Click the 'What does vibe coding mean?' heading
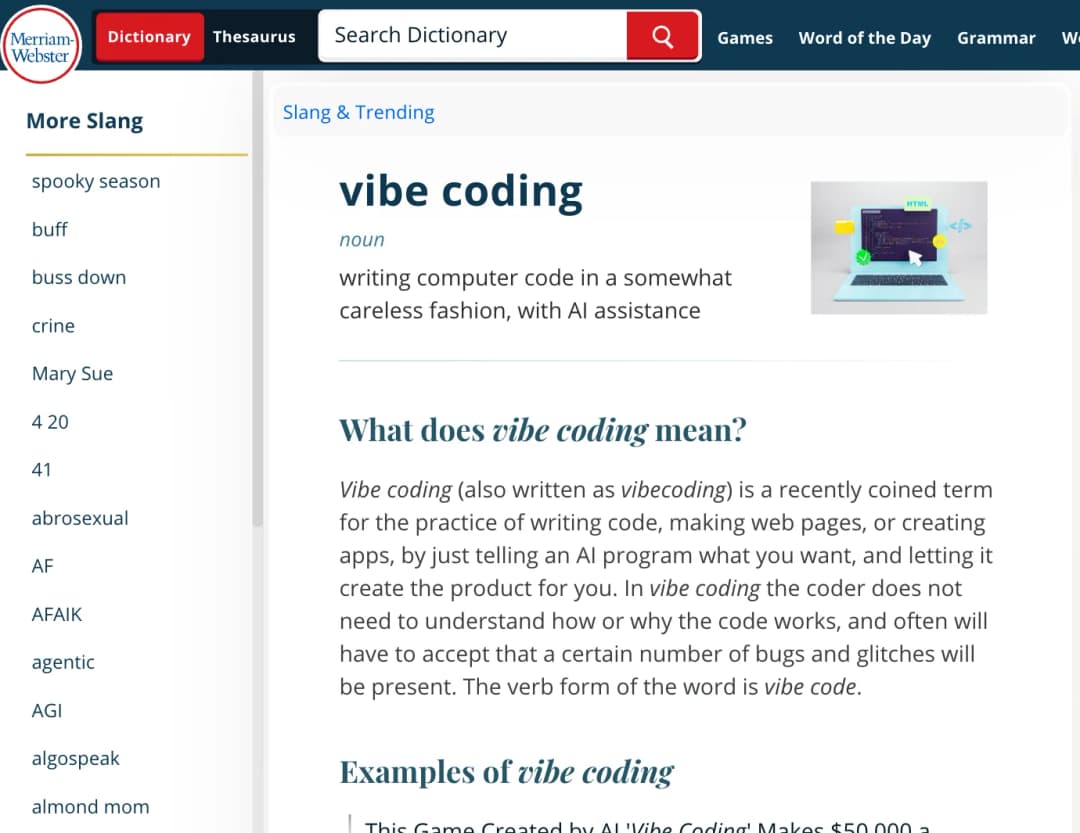 [543, 431]
